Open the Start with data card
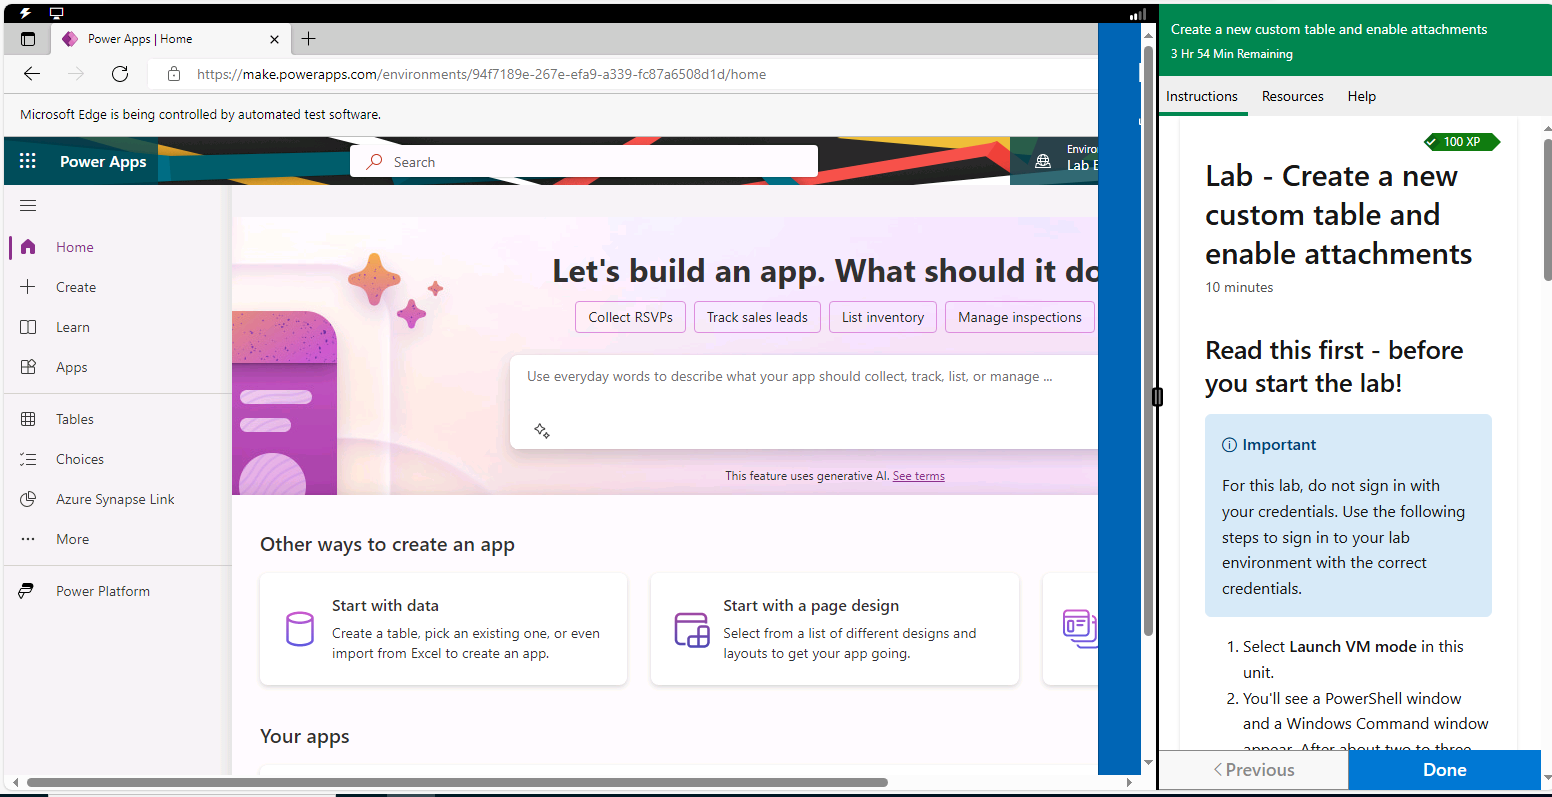This screenshot has height=797, width=1552. click(x=443, y=629)
